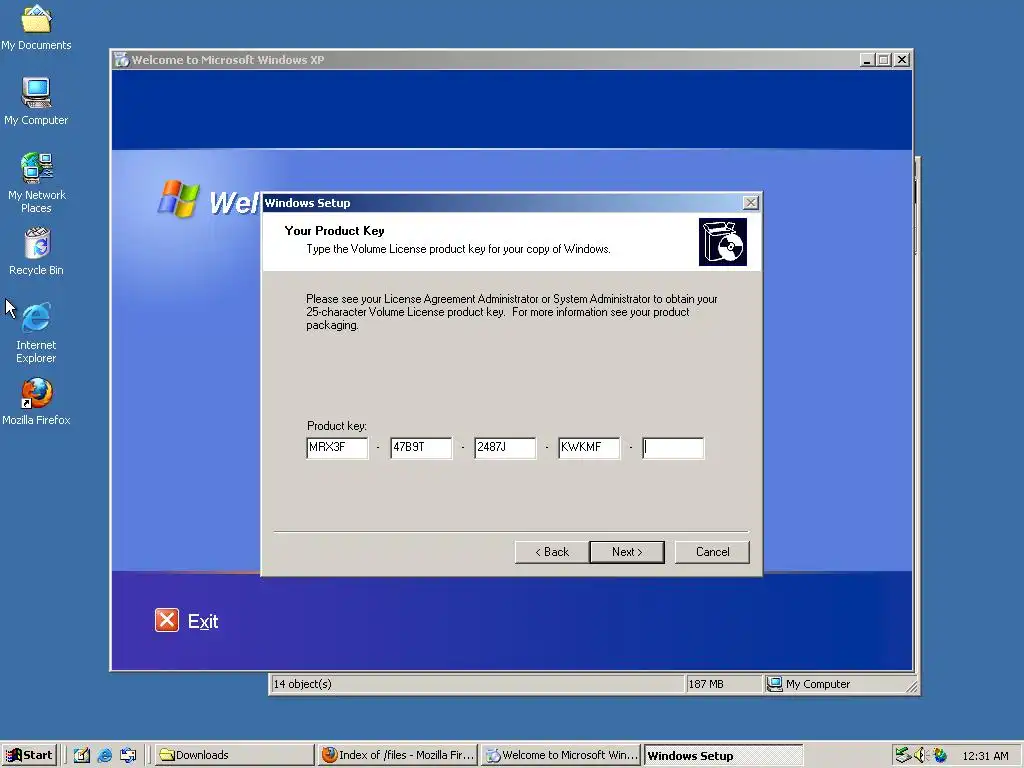Click the Product key: label
The width and height of the screenshot is (1024, 768).
click(336, 426)
